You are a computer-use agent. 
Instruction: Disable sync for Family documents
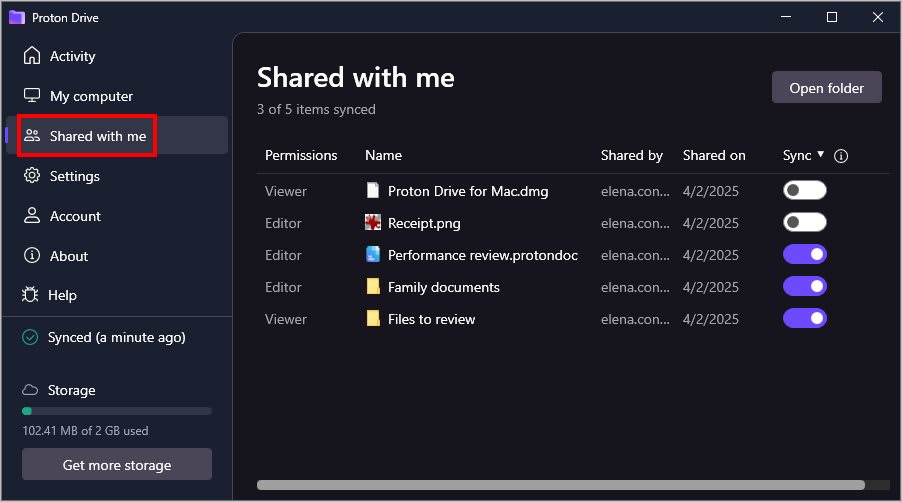804,286
